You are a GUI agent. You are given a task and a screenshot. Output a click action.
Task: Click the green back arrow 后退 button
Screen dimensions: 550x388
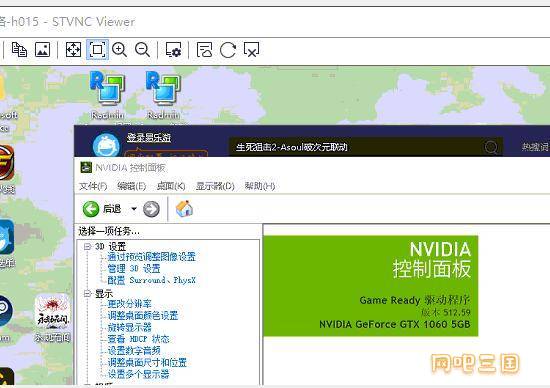pos(102,209)
